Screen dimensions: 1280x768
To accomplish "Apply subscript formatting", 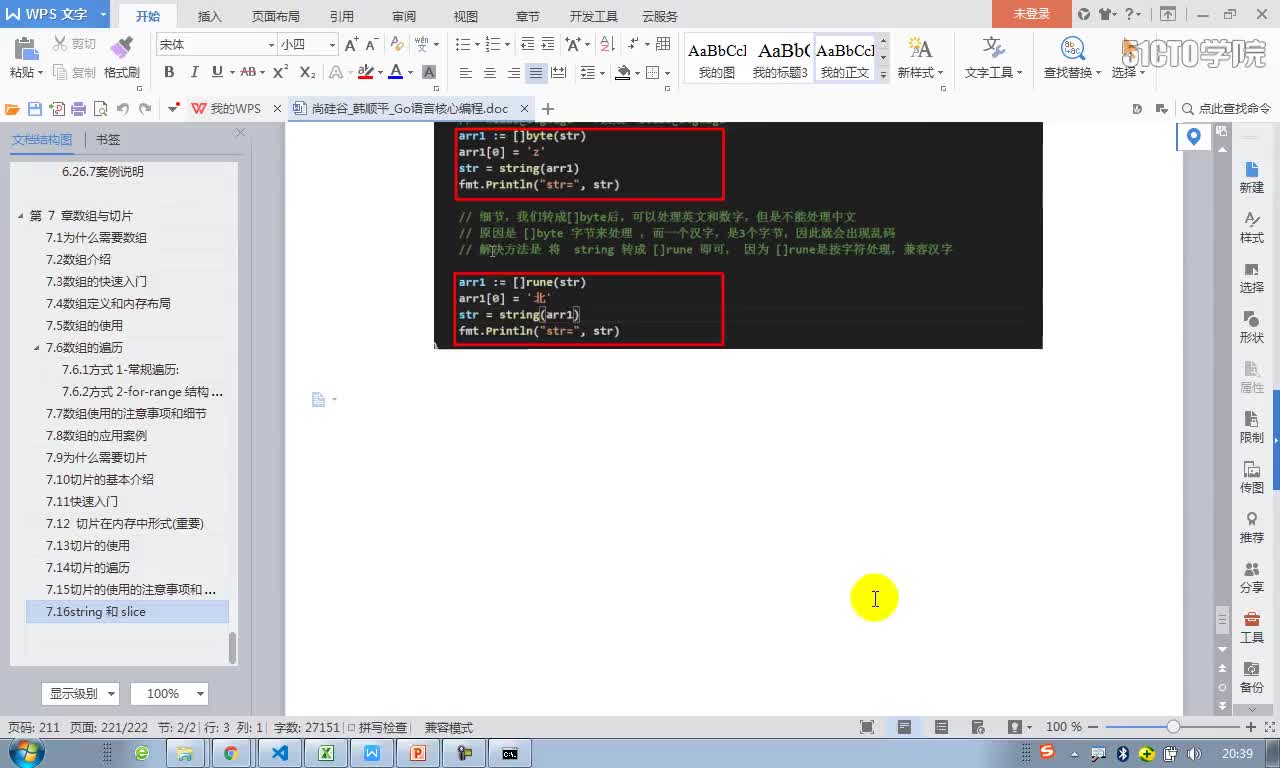I will [307, 72].
